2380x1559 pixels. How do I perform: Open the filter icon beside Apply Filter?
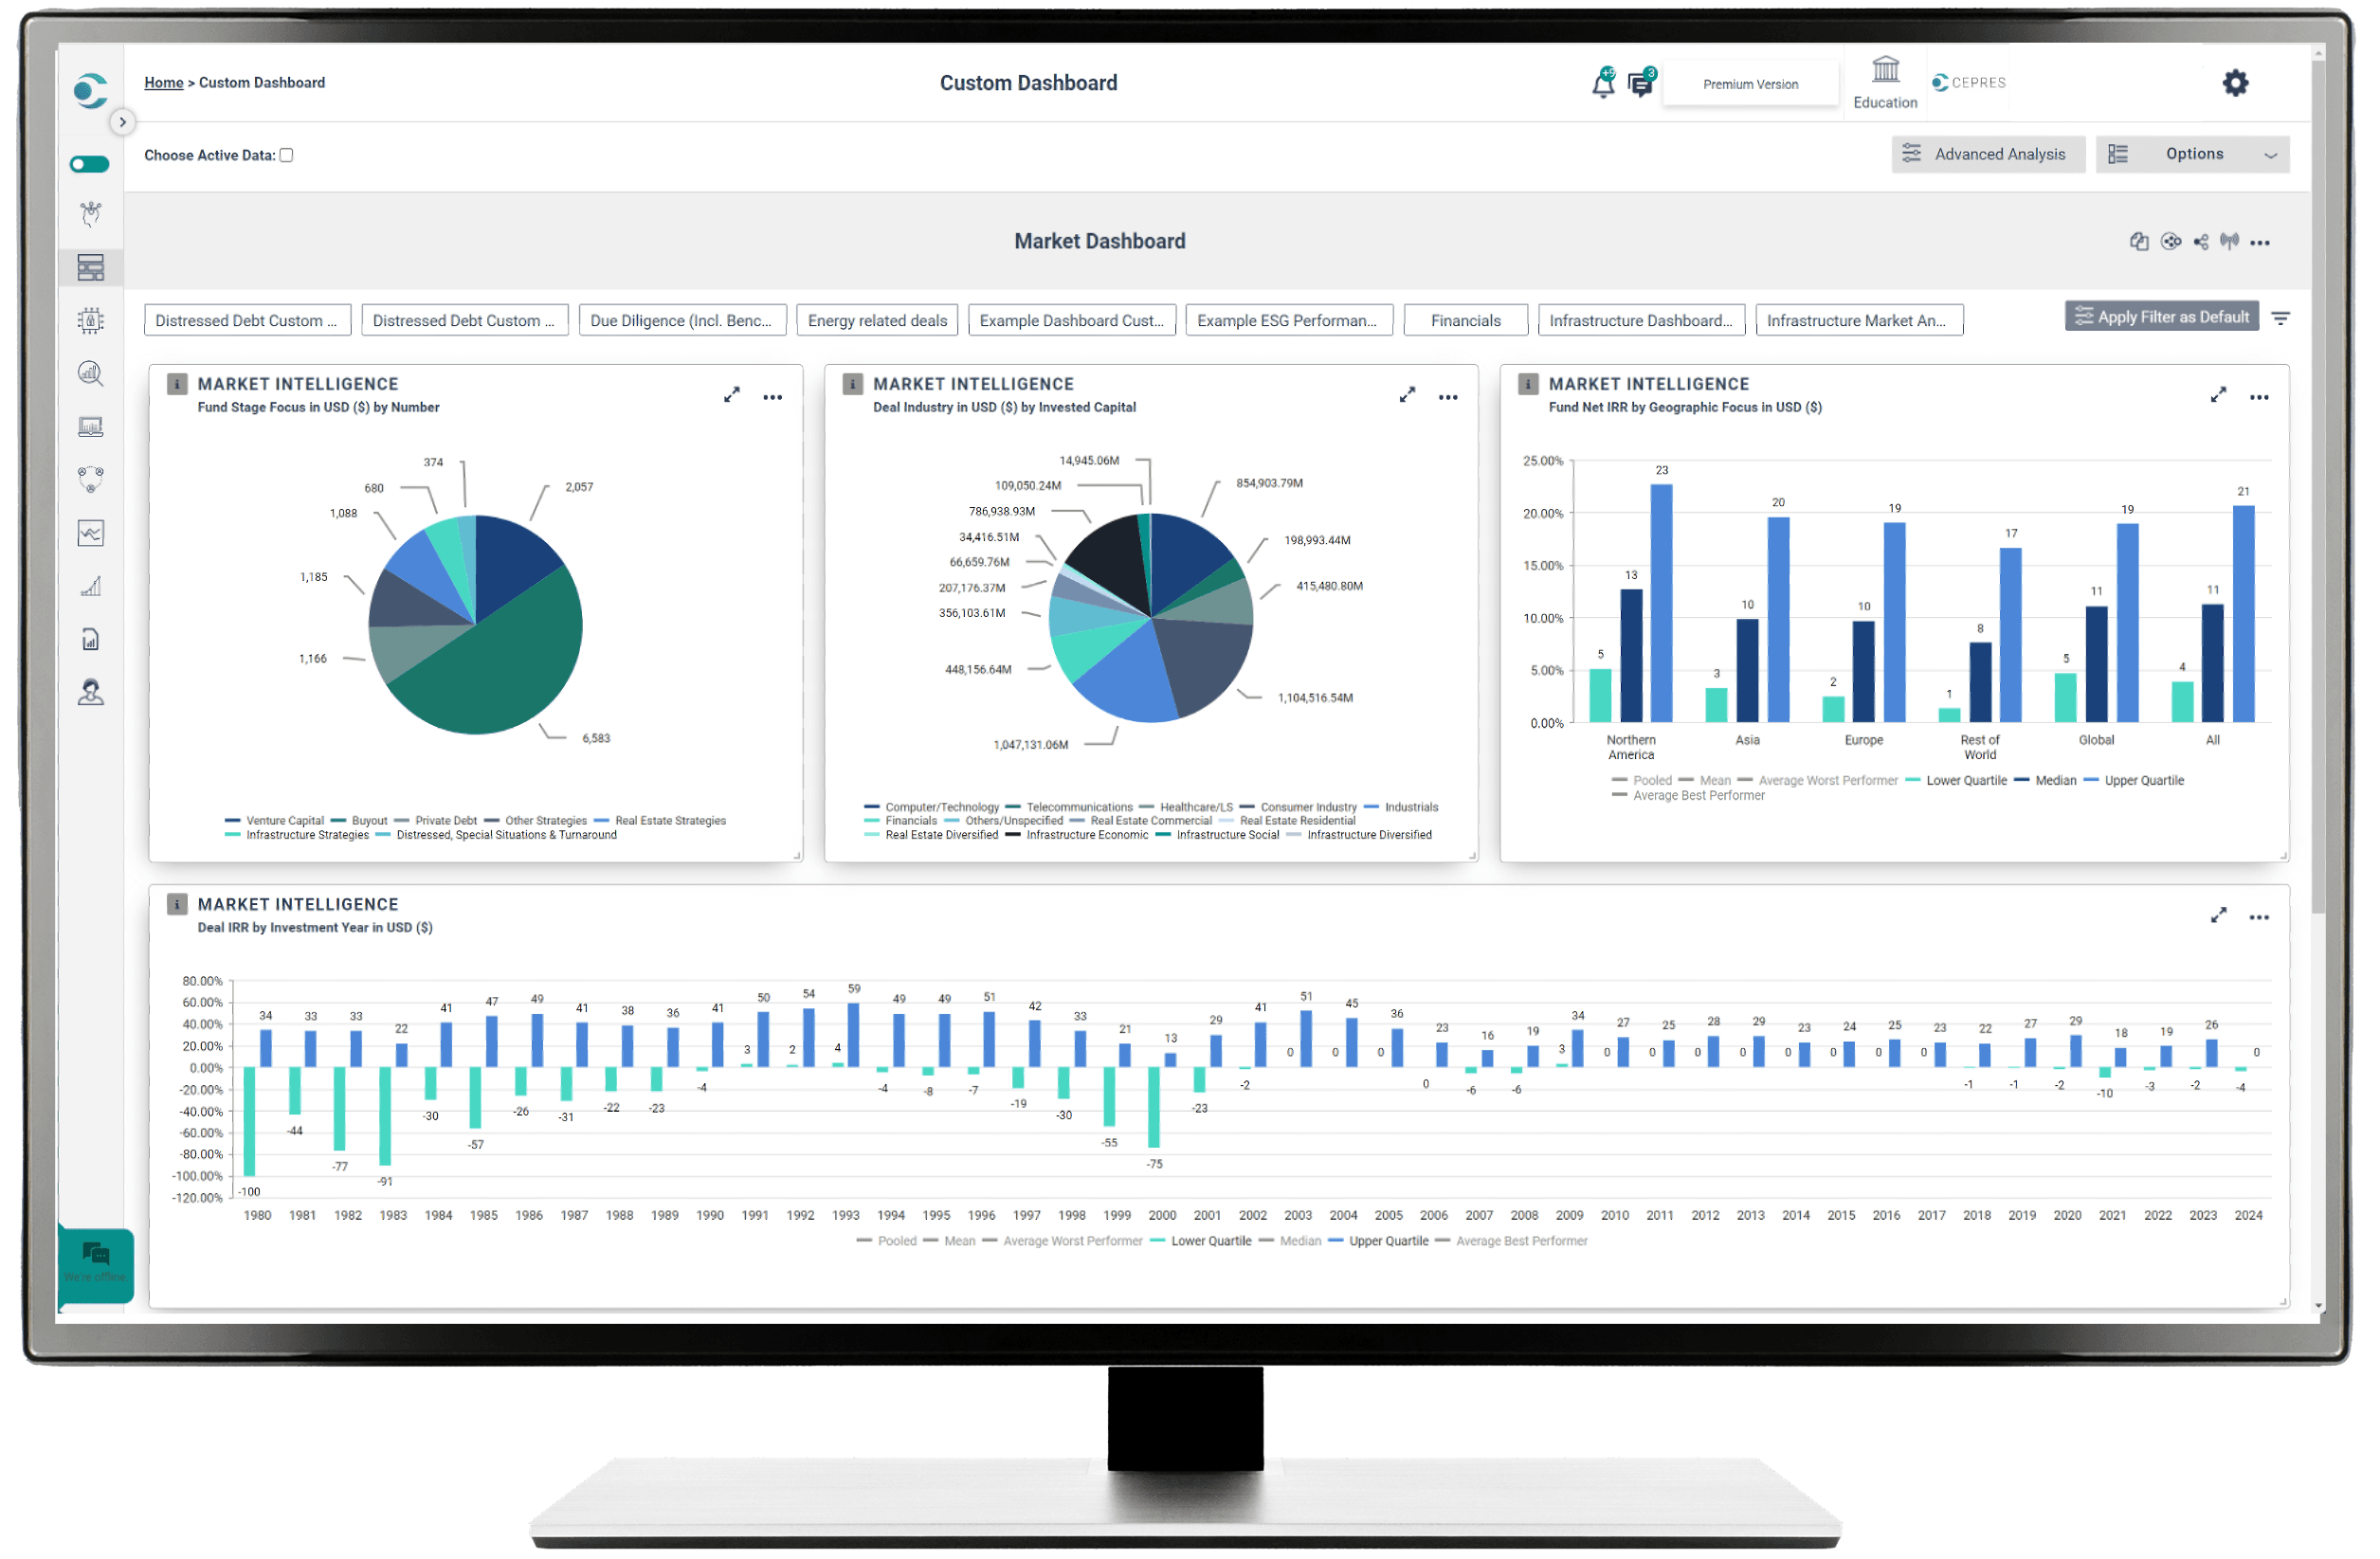[x=2280, y=318]
